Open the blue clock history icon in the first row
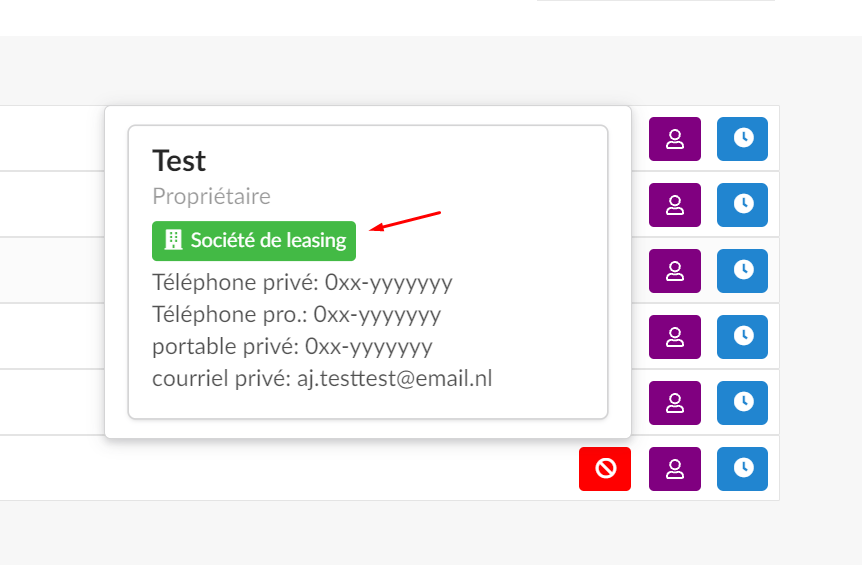 [x=742, y=139]
